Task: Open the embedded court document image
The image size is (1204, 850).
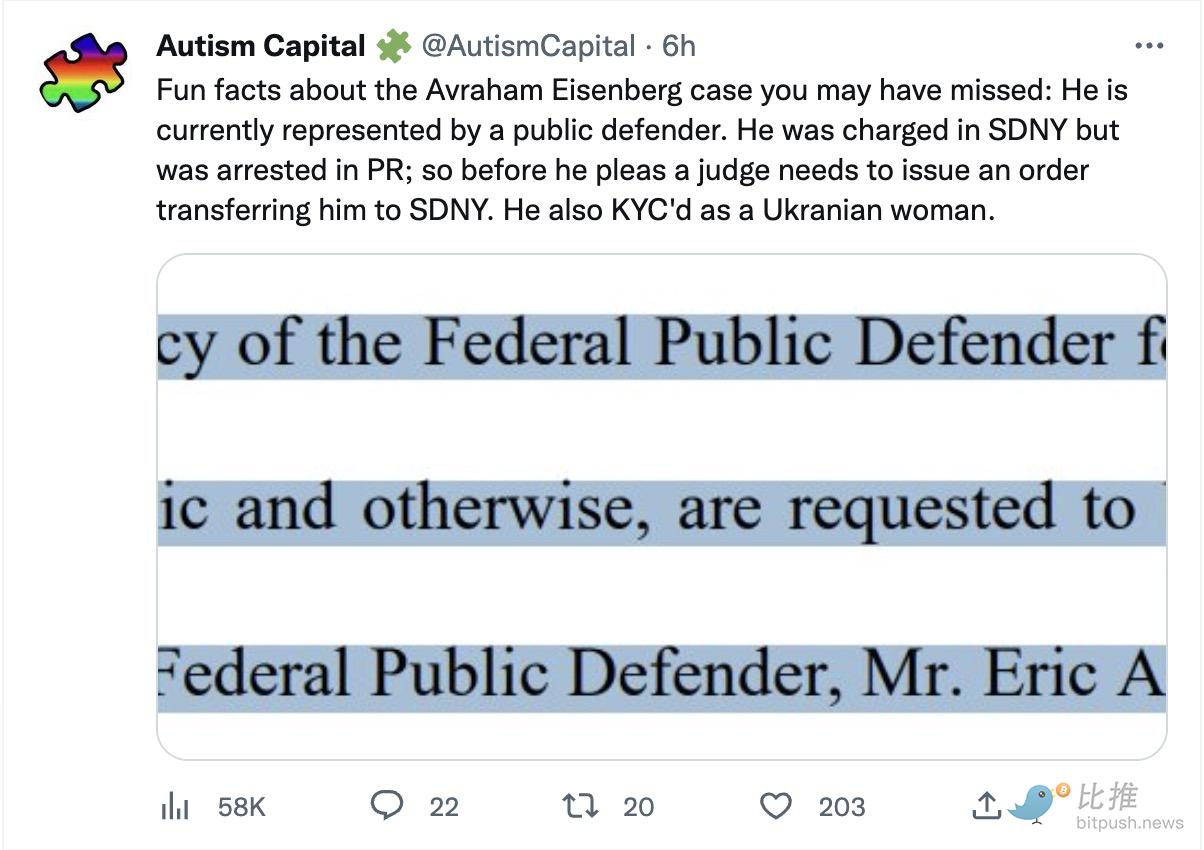Action: pos(662,507)
